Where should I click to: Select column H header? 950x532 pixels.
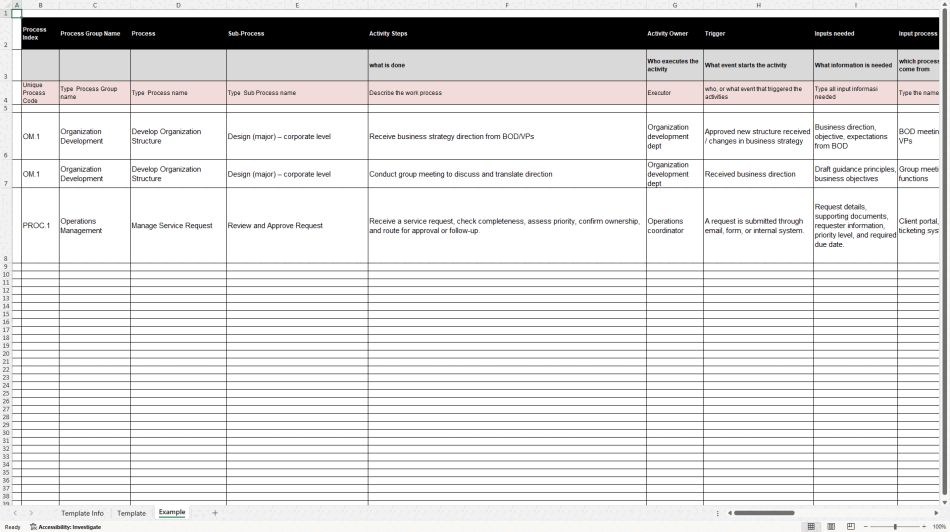[758, 5]
